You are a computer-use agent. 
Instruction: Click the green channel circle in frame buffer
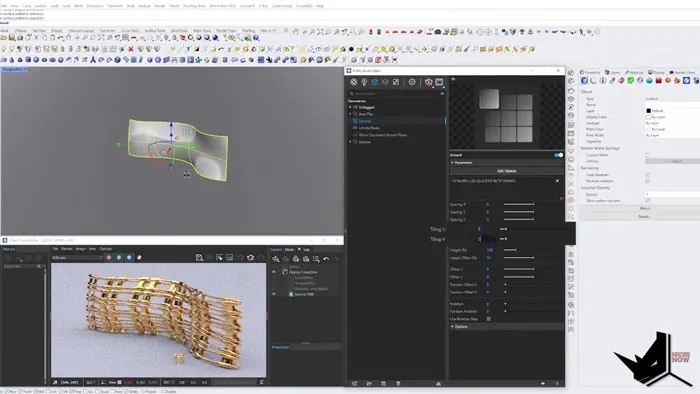[x=119, y=257]
